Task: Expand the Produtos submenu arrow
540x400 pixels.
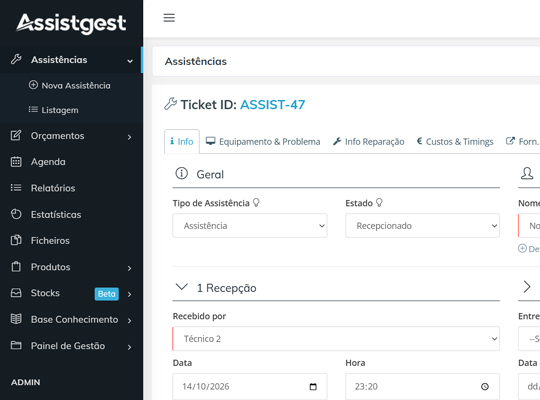Action: [129, 268]
